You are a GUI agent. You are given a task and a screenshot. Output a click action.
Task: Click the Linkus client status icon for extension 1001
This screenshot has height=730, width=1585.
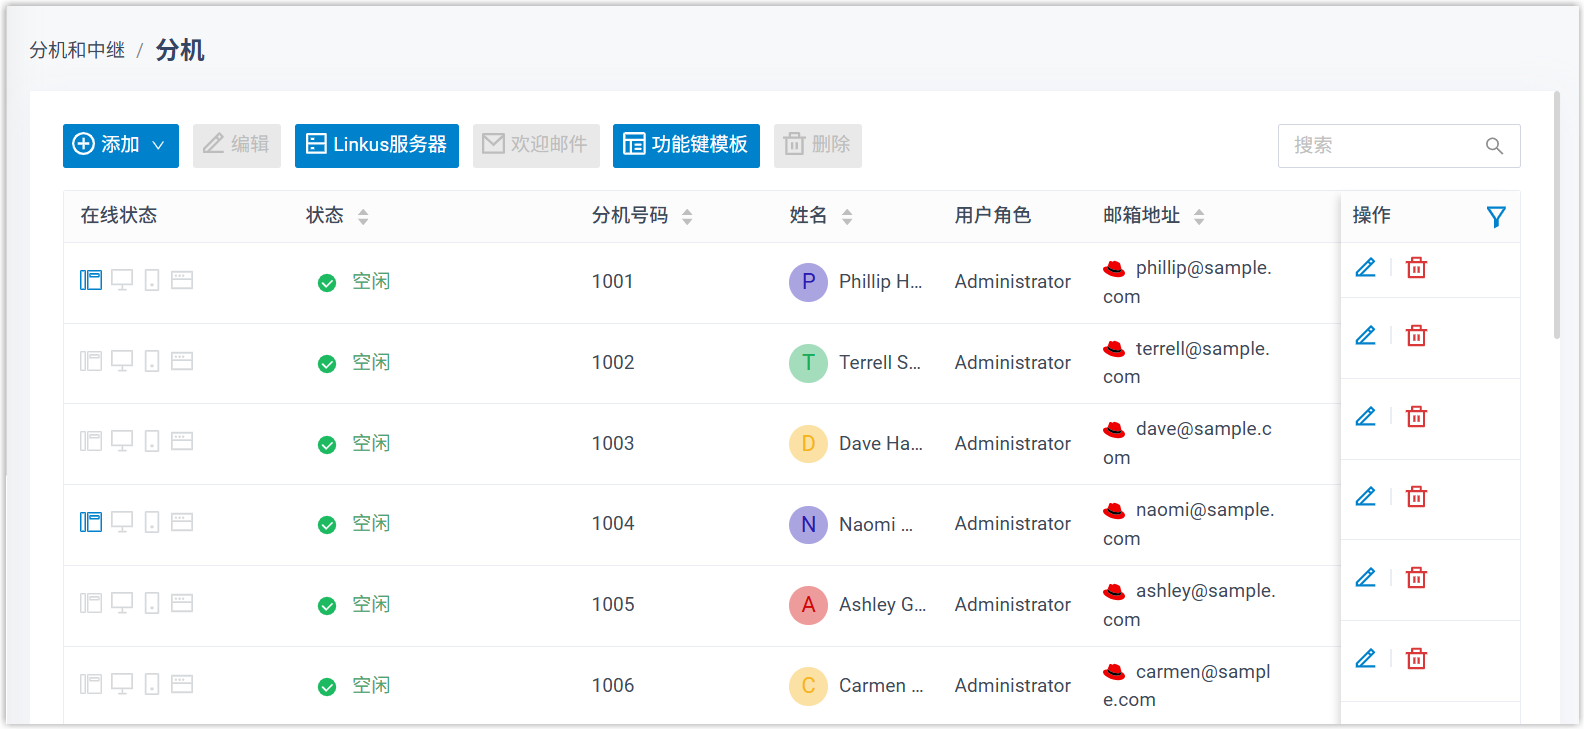(x=91, y=280)
